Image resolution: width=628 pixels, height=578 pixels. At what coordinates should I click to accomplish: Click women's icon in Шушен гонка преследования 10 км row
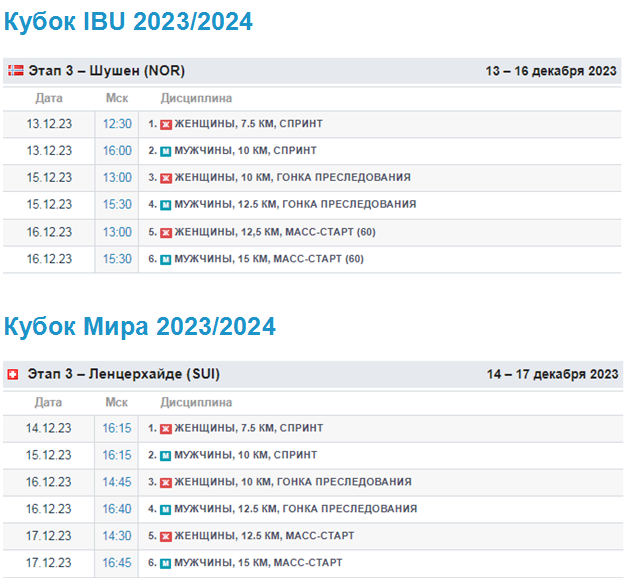pyautogui.click(x=166, y=178)
